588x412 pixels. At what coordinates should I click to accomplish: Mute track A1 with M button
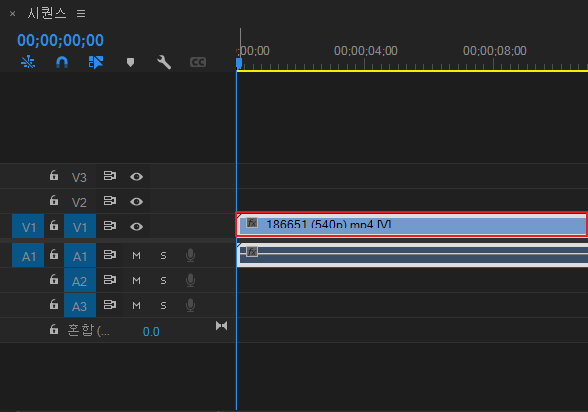[x=136, y=256]
